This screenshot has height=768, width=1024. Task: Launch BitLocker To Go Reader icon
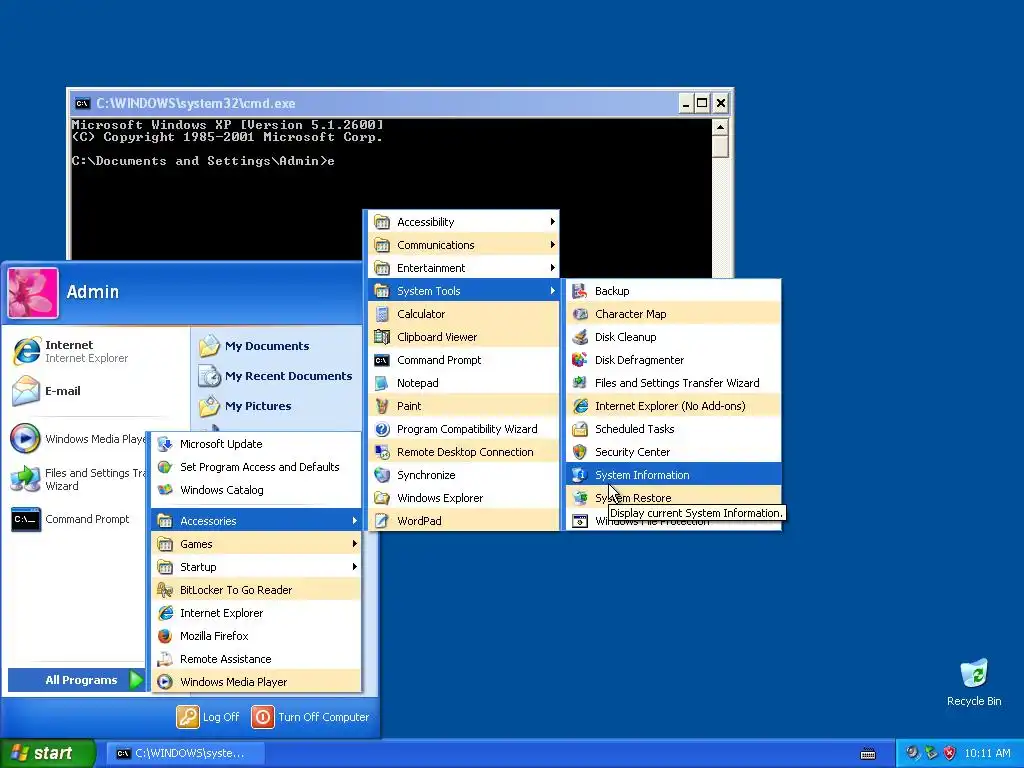click(165, 590)
